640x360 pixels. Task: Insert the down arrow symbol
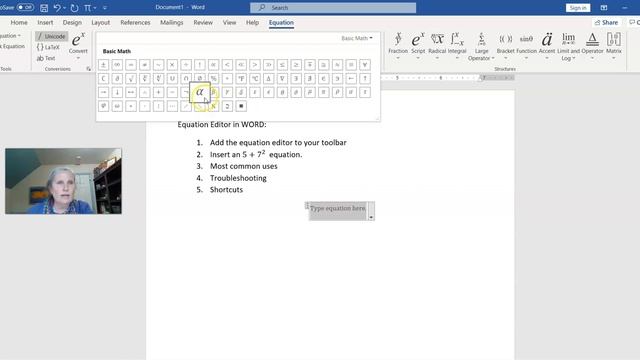(x=117, y=92)
